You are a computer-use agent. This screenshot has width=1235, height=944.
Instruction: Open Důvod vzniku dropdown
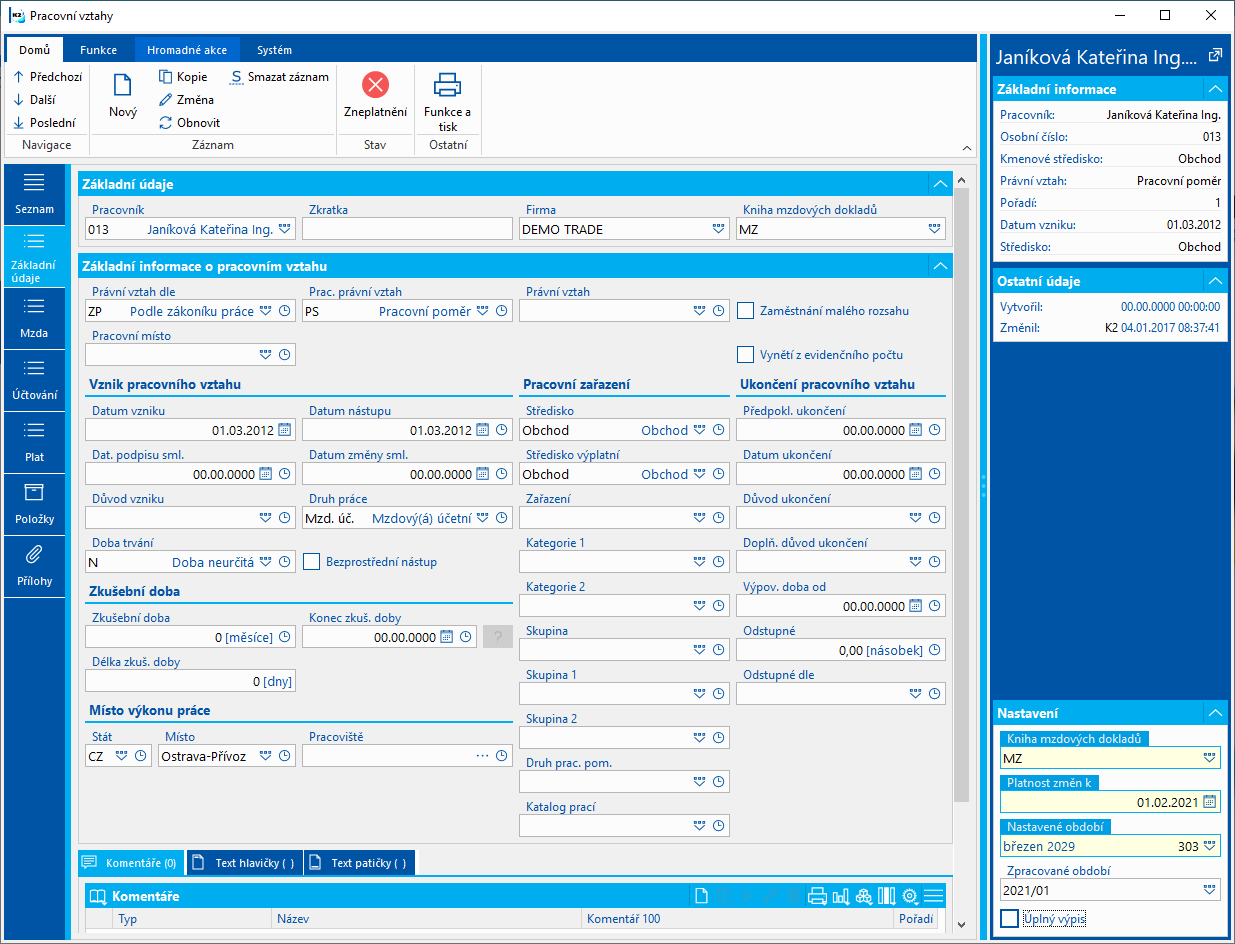click(265, 518)
